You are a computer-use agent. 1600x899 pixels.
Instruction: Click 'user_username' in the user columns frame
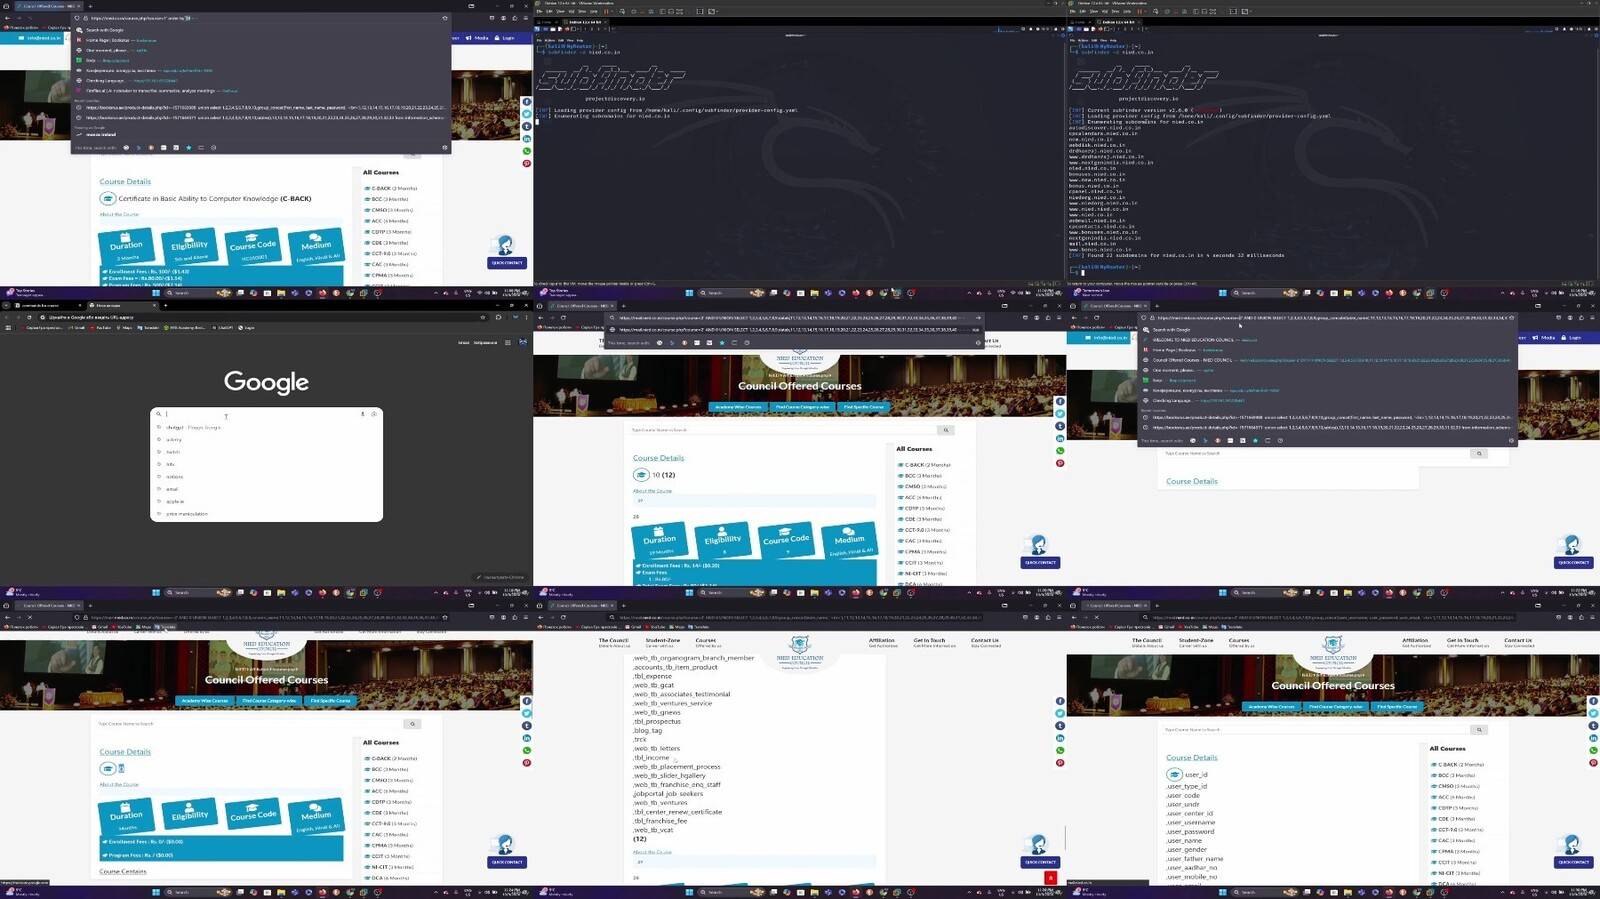point(1191,823)
